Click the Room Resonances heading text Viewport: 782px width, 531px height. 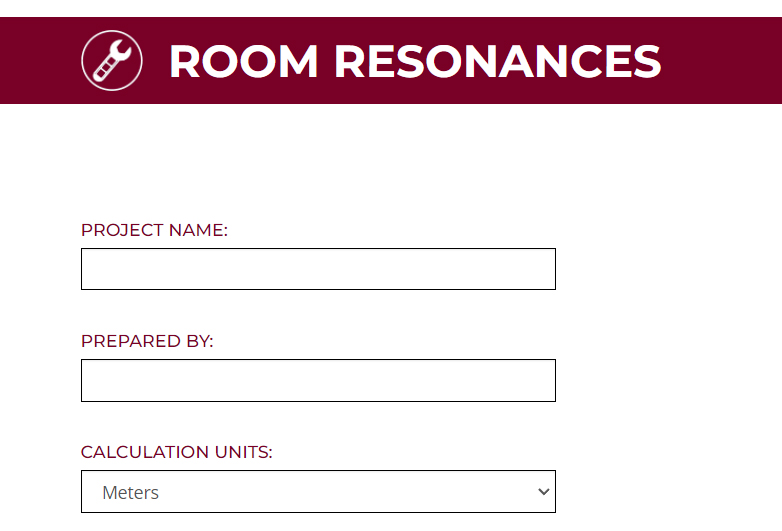click(414, 61)
